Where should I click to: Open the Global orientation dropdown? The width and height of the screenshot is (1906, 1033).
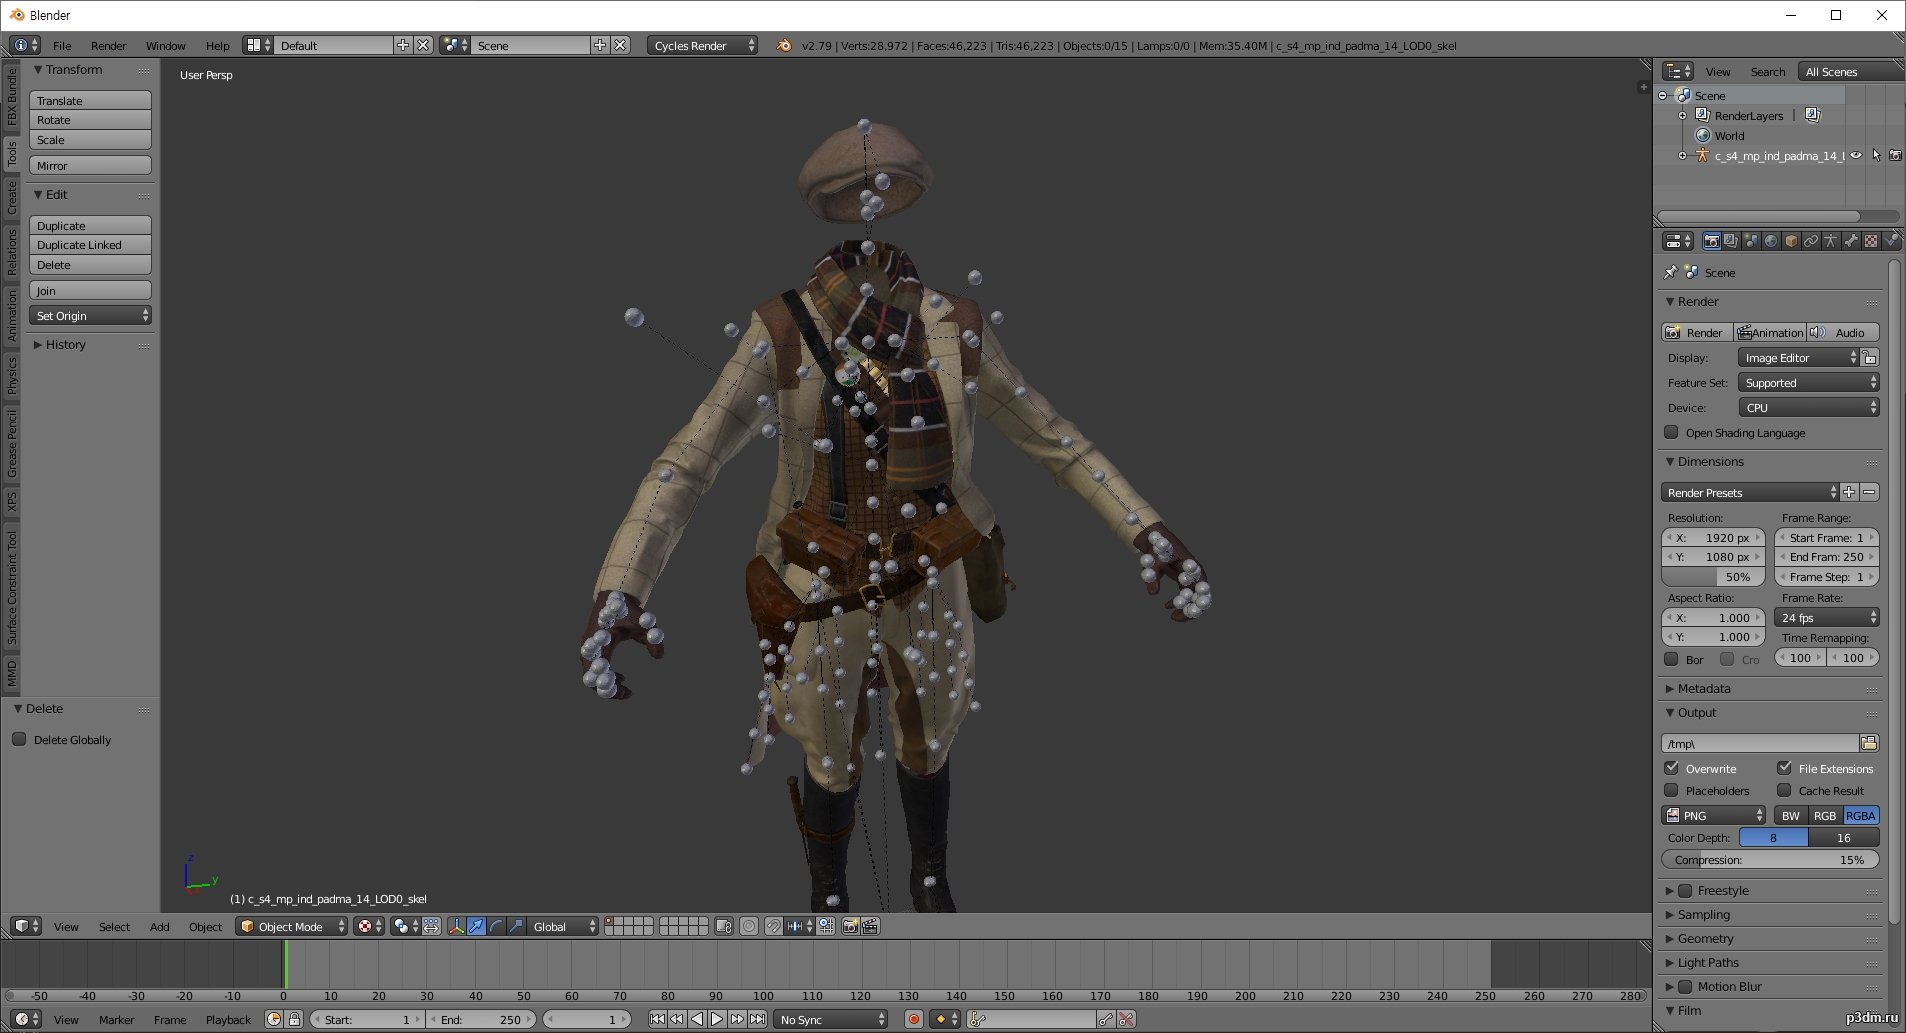point(562,927)
